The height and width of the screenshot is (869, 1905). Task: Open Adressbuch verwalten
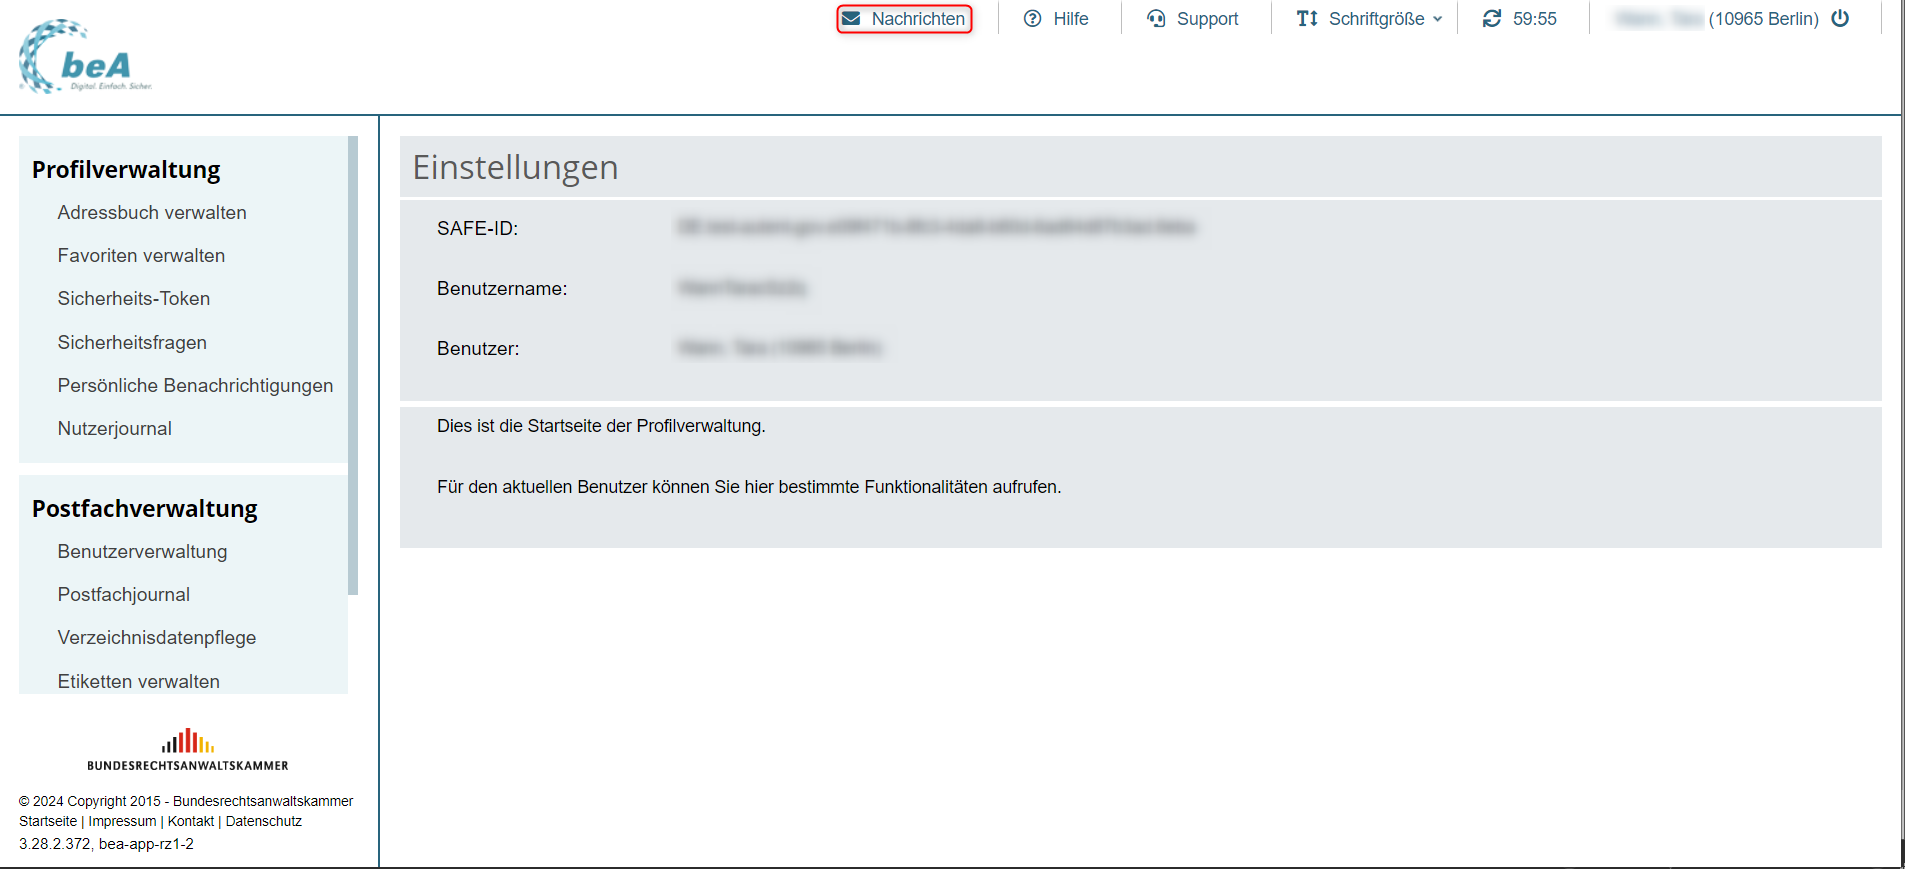click(152, 213)
